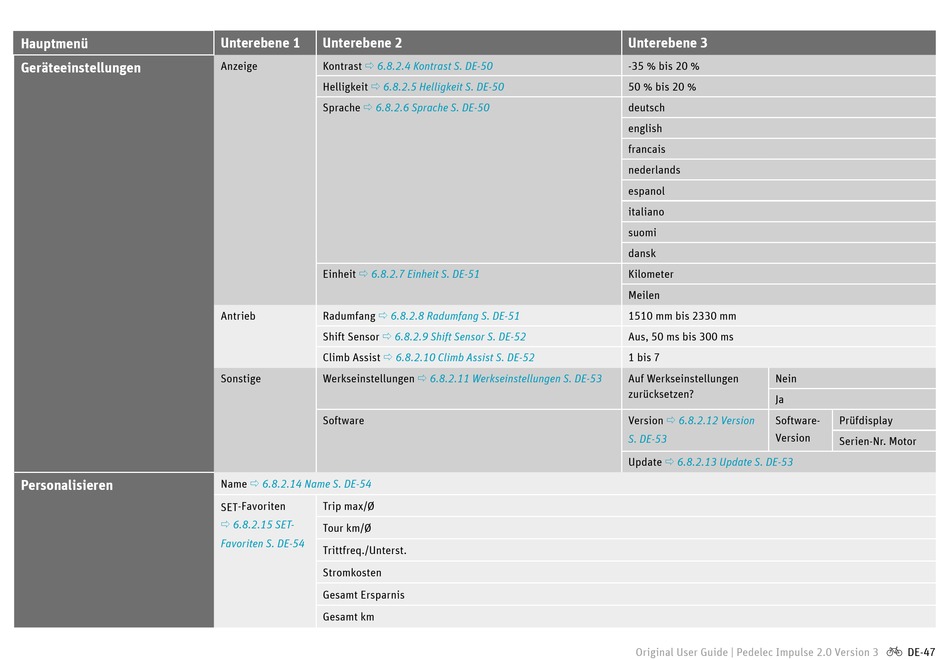Select the Unterebene 1 column header
This screenshot has width=950, height=660.
coord(265,43)
